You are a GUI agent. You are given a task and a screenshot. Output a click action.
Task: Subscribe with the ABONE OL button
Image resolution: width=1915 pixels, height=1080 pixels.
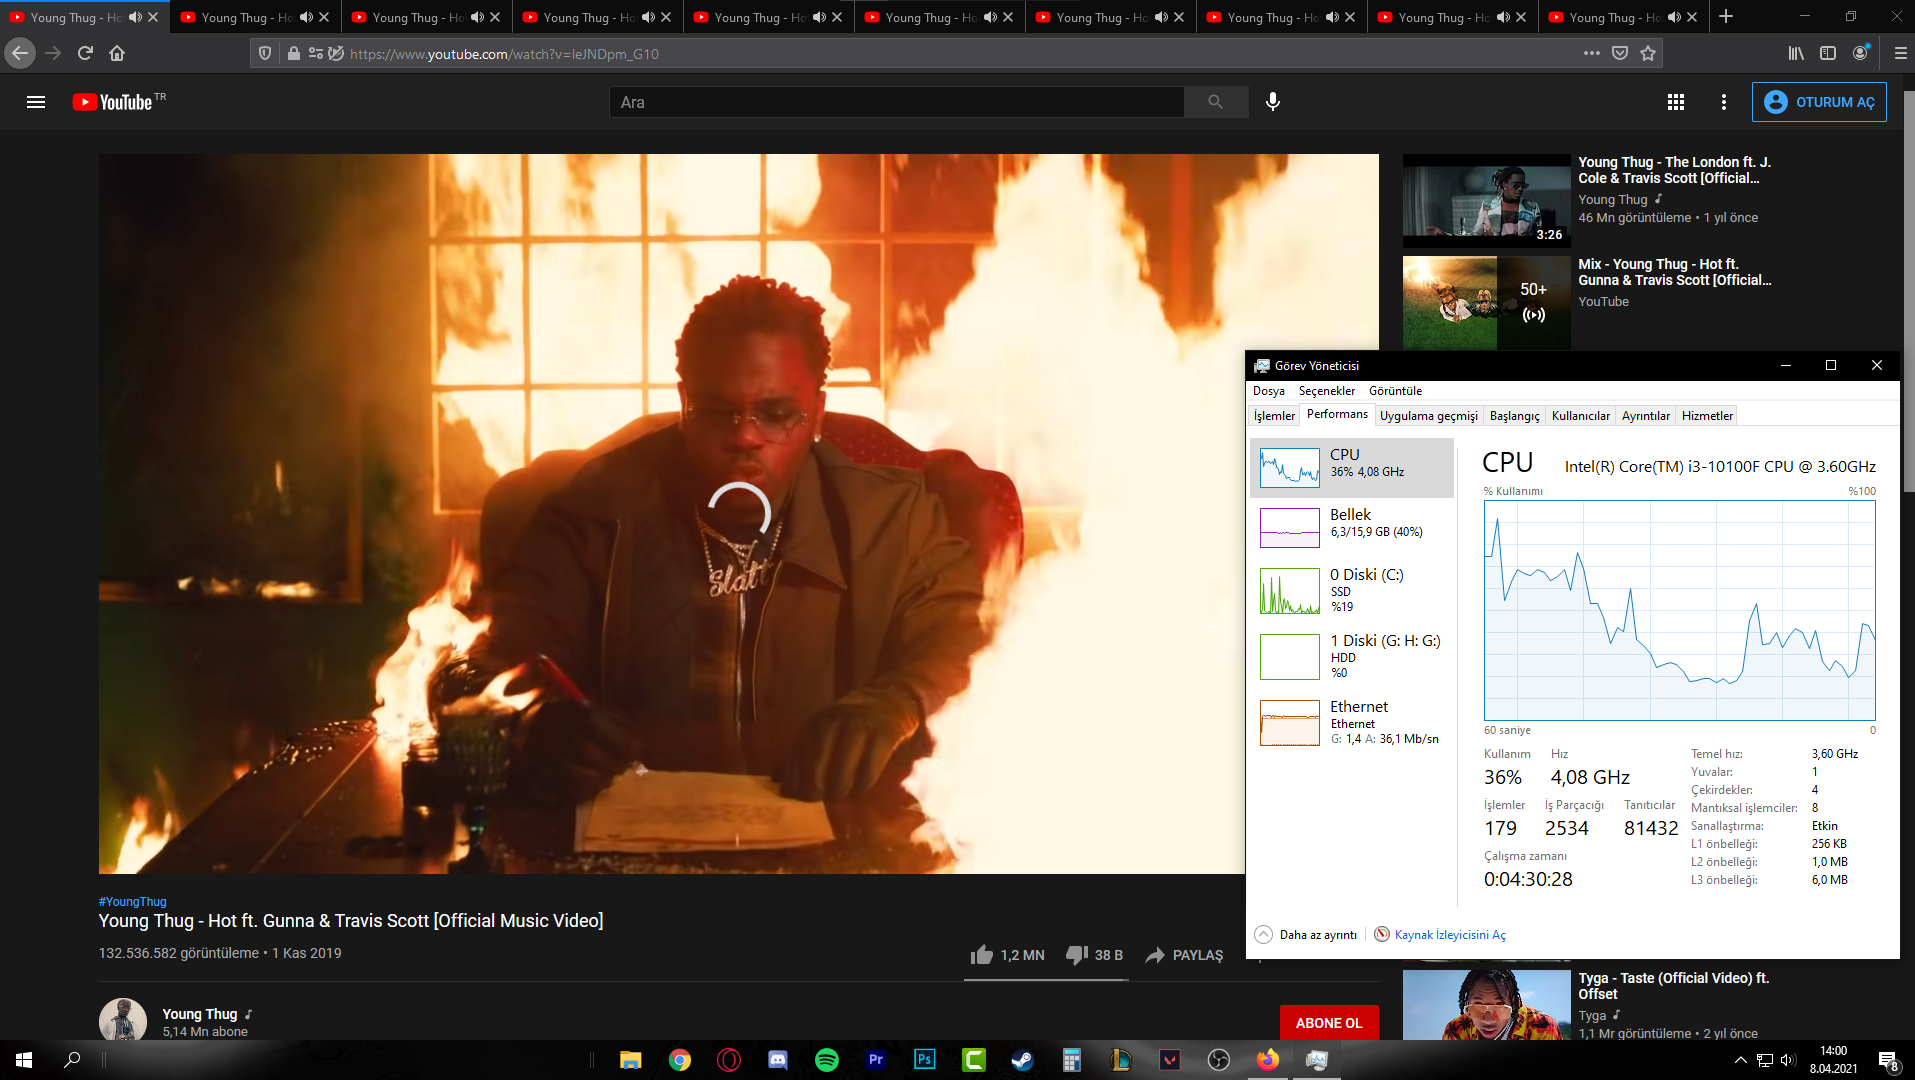1329,1023
